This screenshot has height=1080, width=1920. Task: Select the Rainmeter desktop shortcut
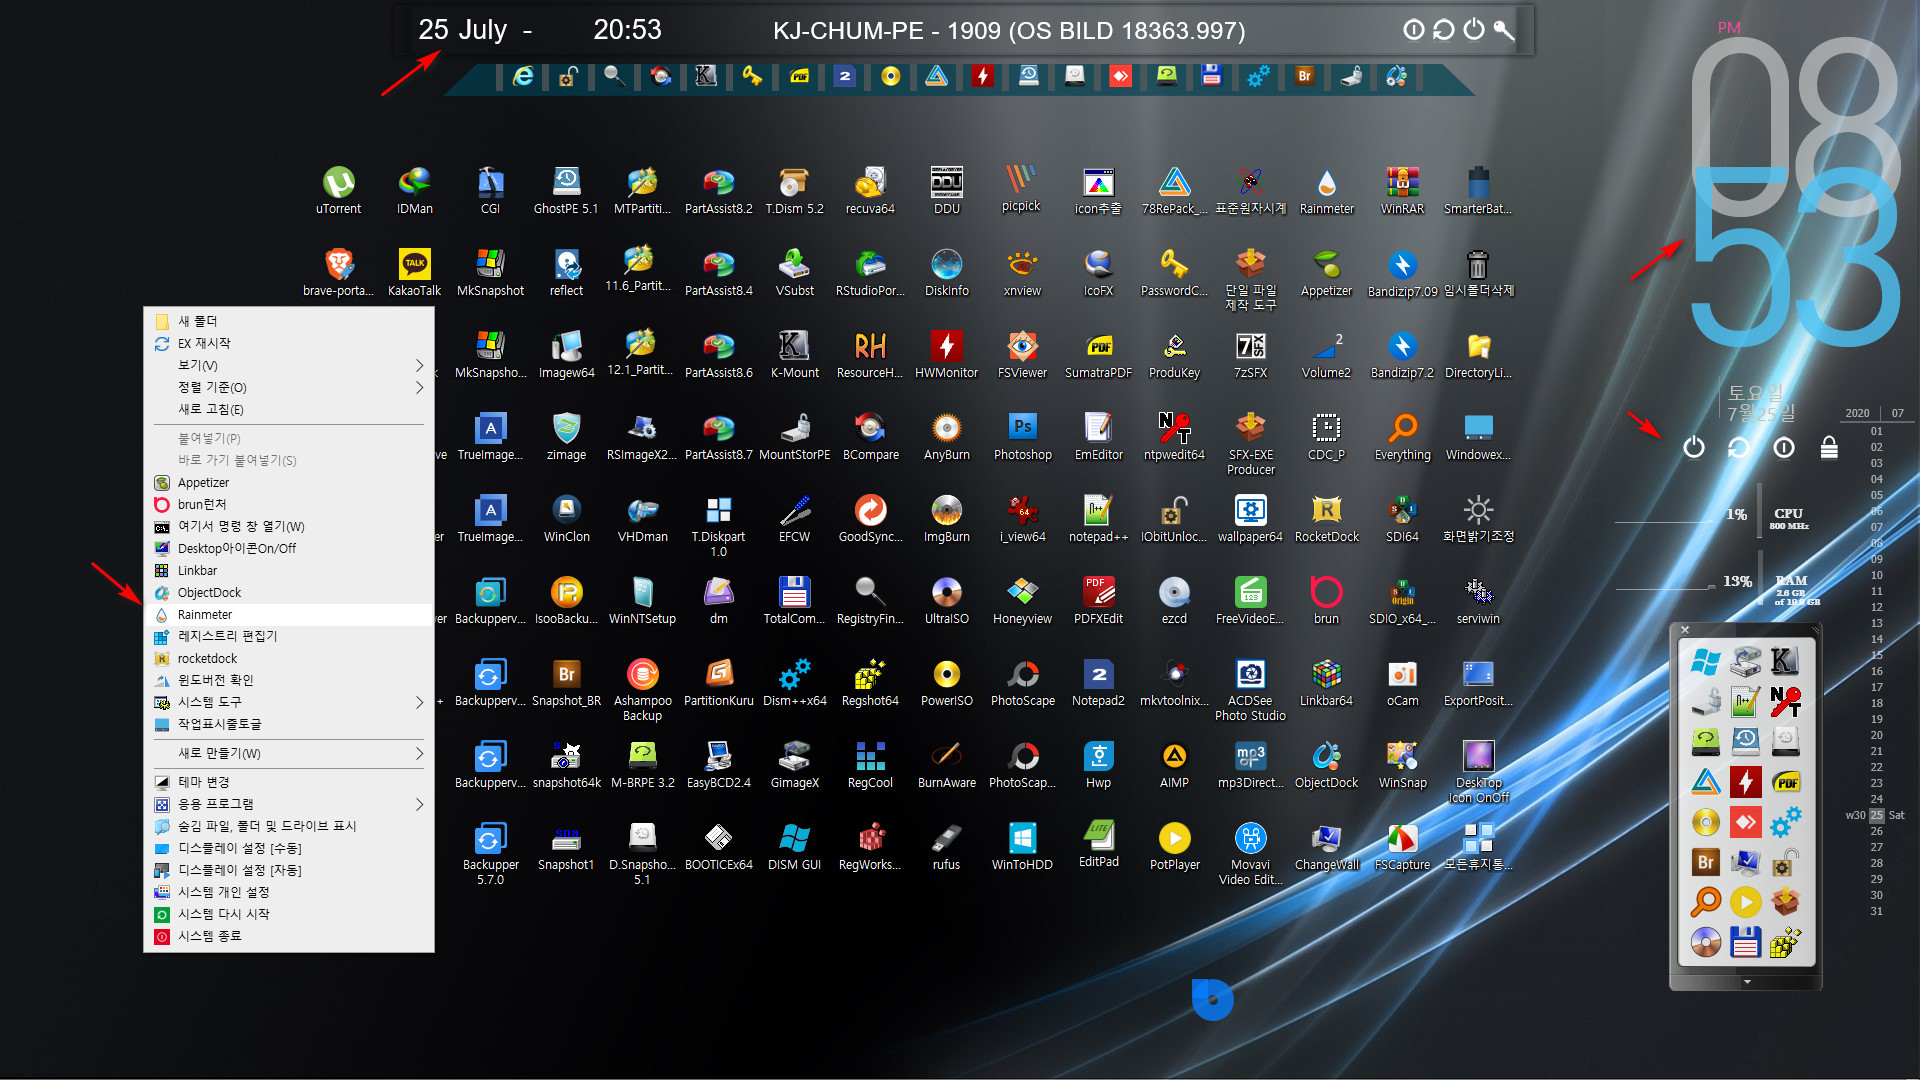pyautogui.click(x=1326, y=190)
